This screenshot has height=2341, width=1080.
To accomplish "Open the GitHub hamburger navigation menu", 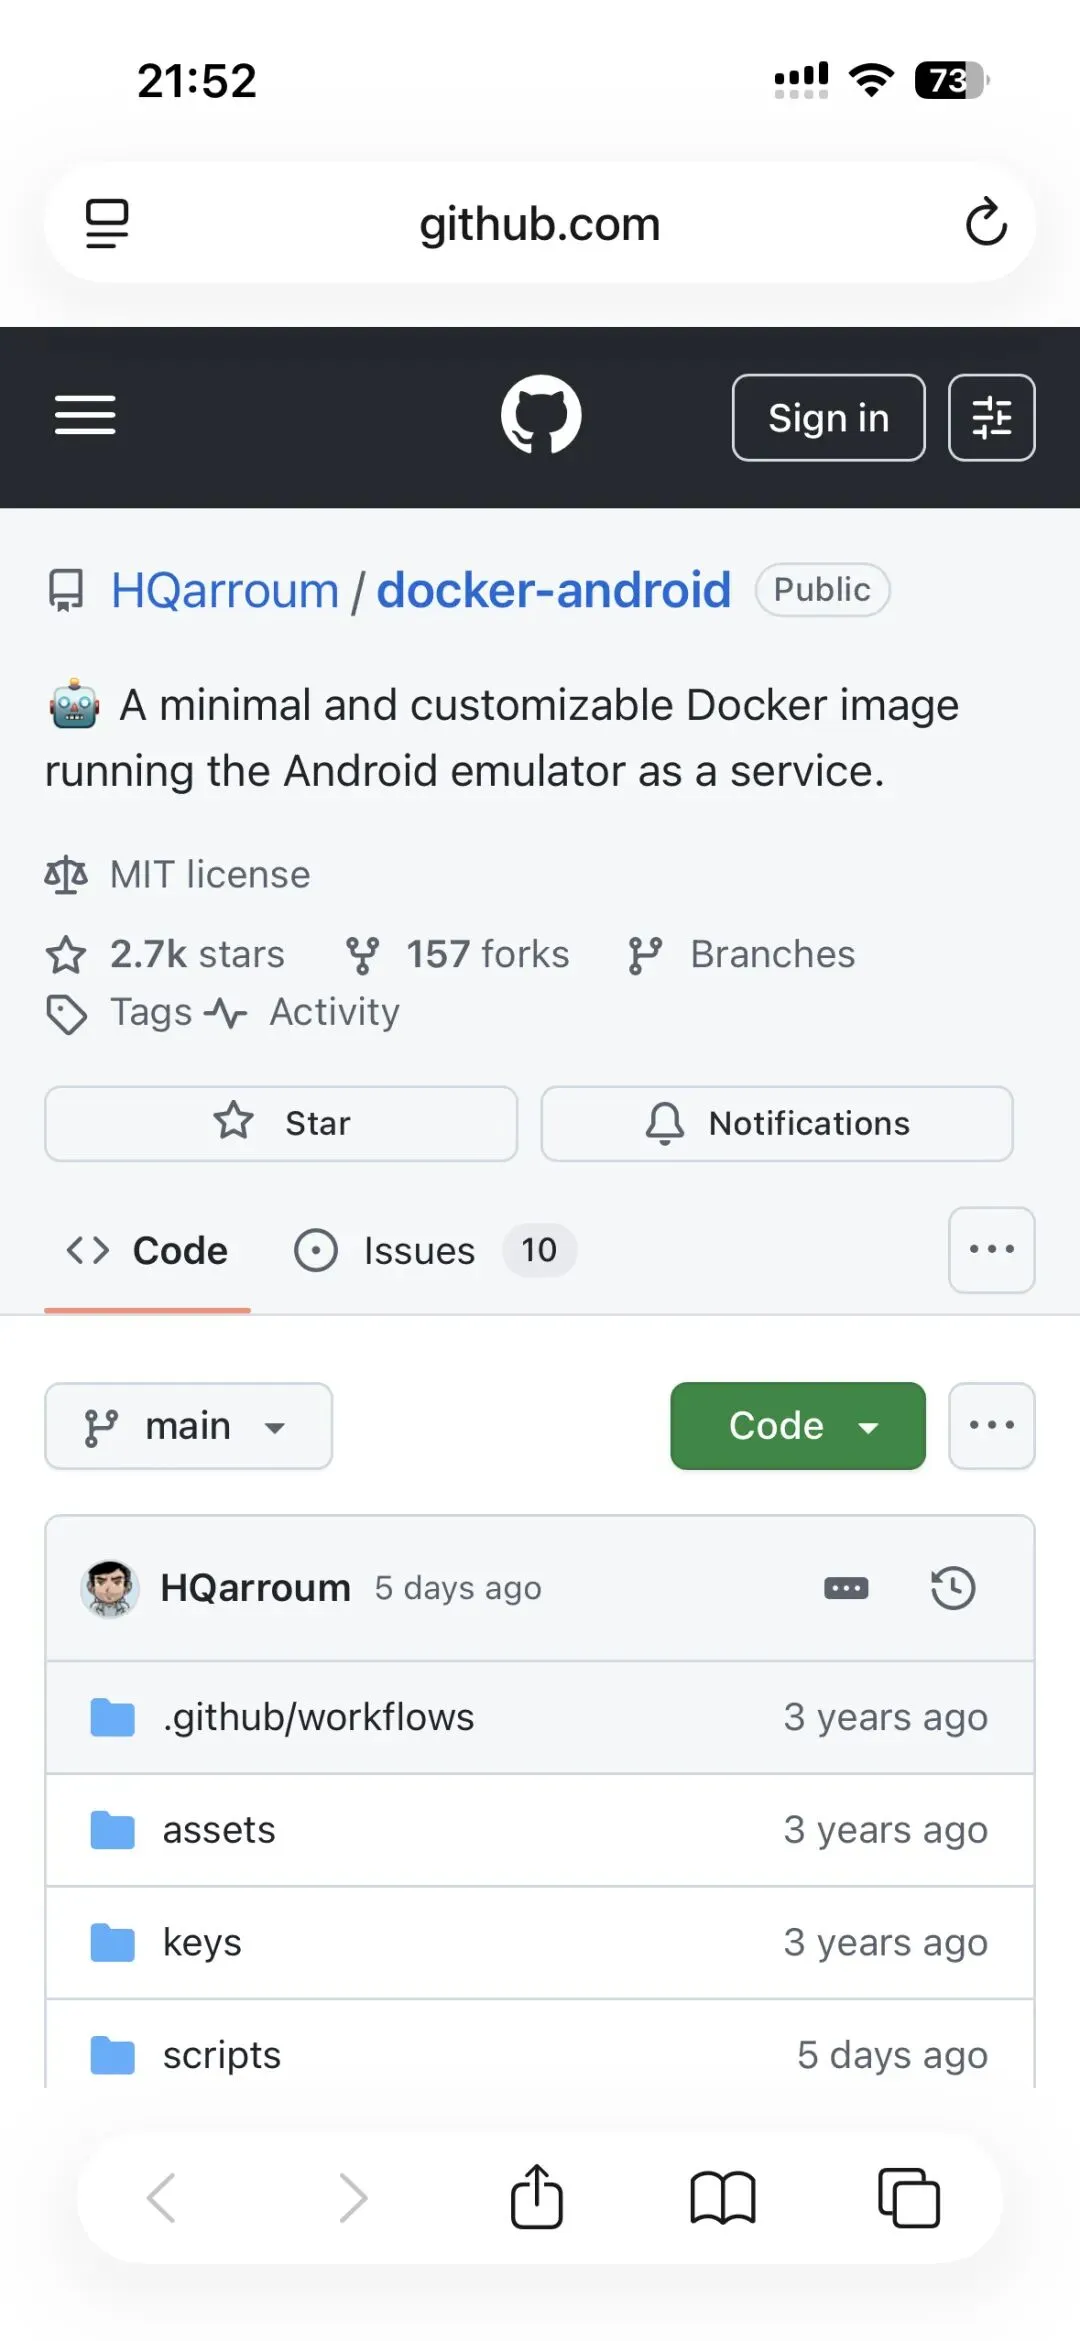I will [85, 416].
